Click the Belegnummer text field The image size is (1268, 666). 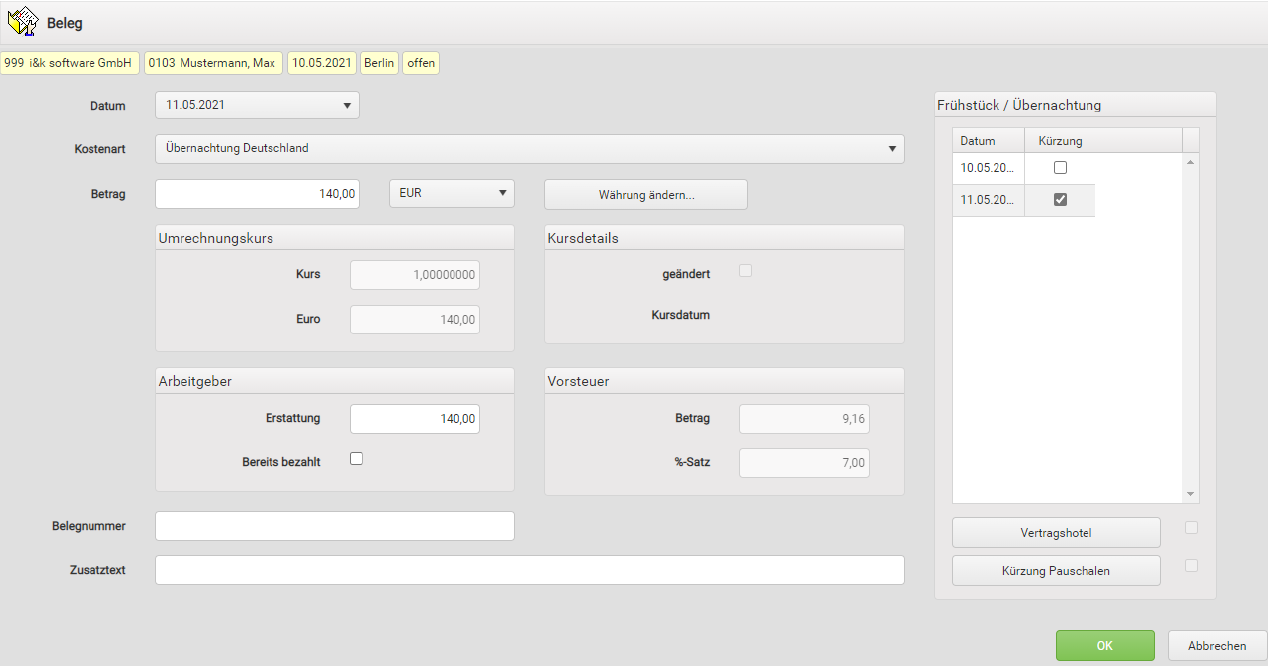click(334, 526)
